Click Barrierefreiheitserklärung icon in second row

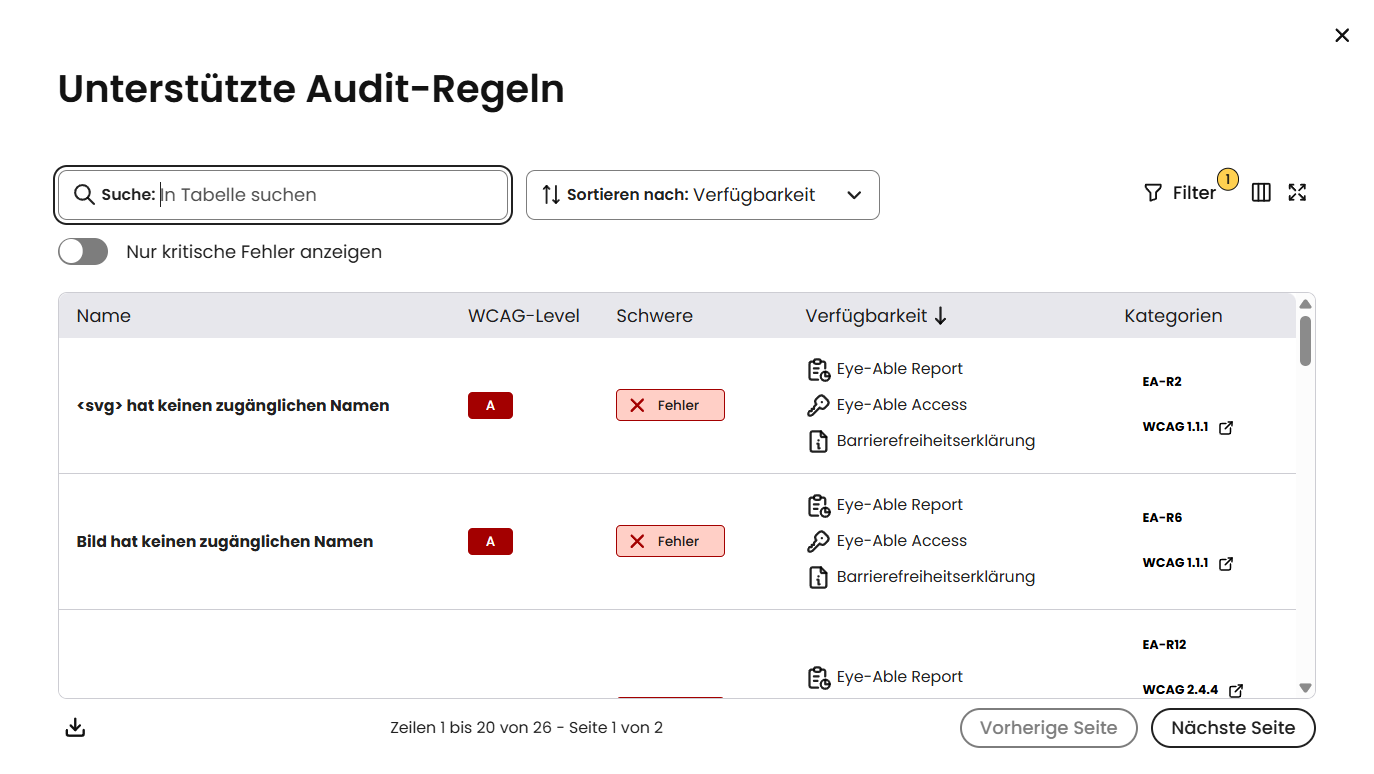[818, 577]
